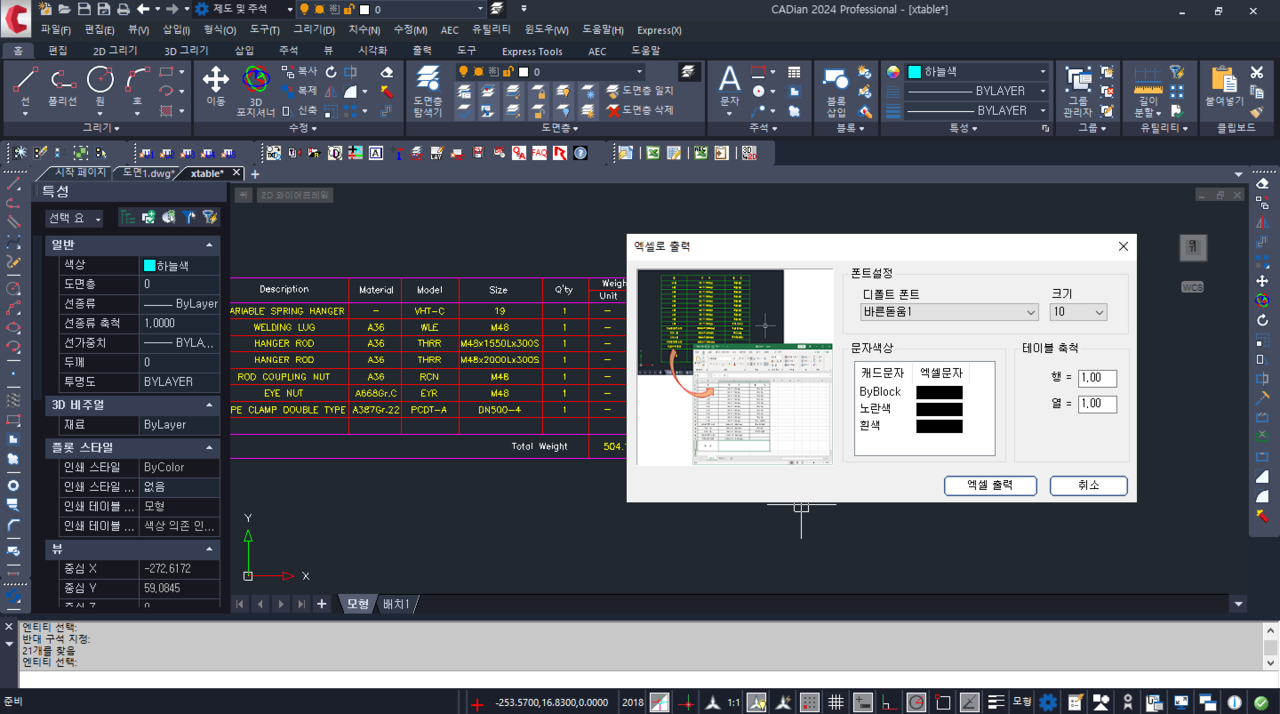Click the ByBlock black Excel text color swatch
The image size is (1280, 714).
point(939,392)
